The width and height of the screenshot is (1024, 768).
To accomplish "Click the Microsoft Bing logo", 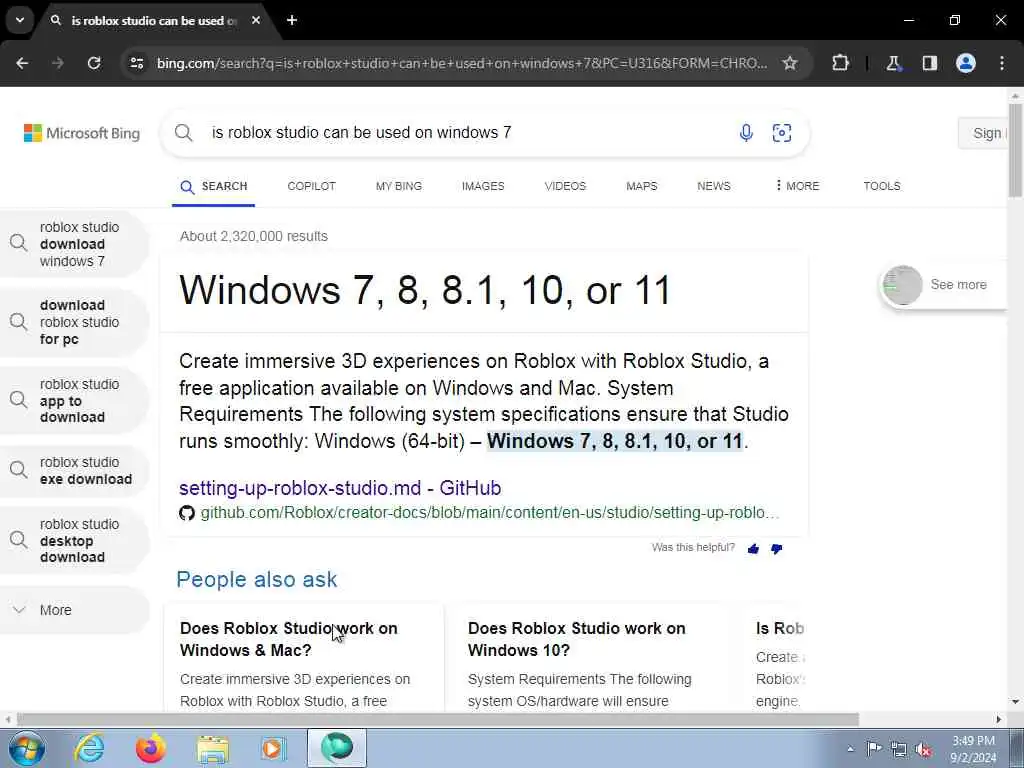I will pos(82,133).
